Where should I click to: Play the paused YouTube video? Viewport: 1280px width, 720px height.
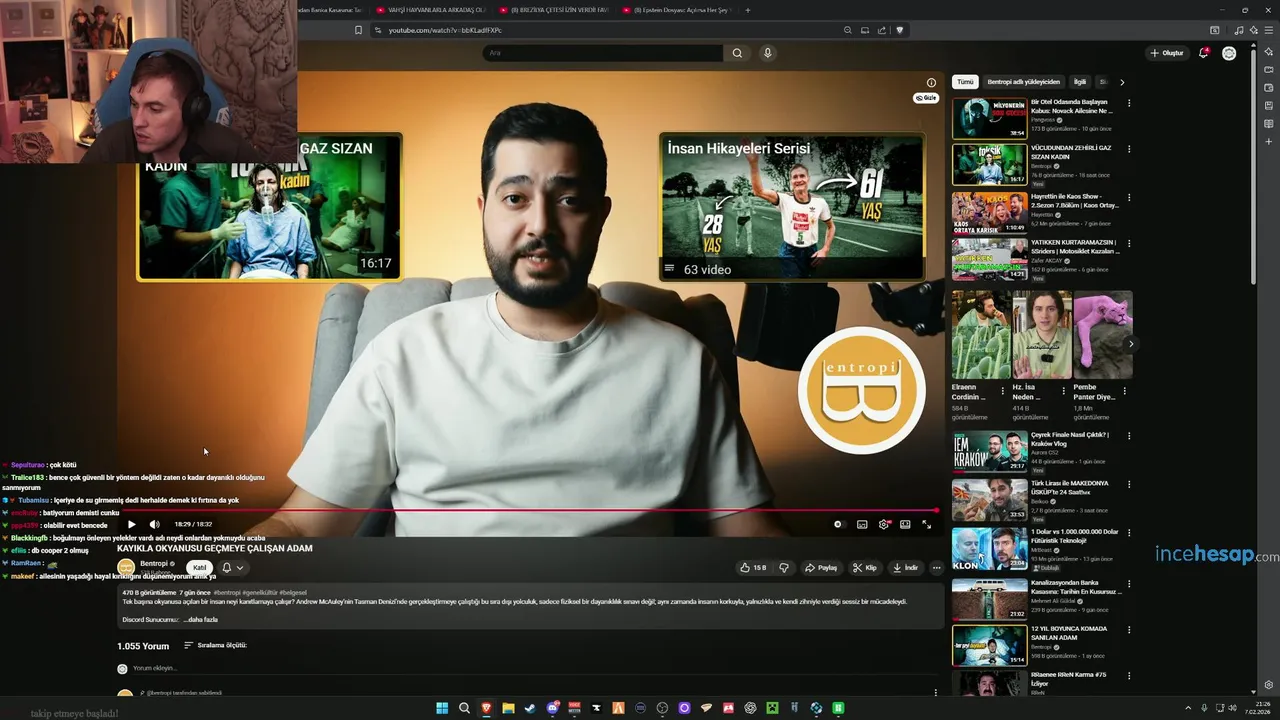[x=131, y=524]
